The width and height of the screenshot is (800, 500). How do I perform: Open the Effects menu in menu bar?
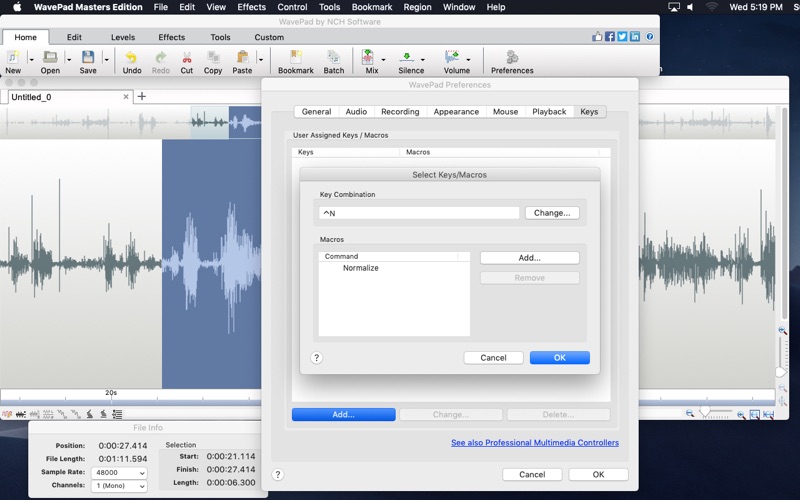(251, 7)
